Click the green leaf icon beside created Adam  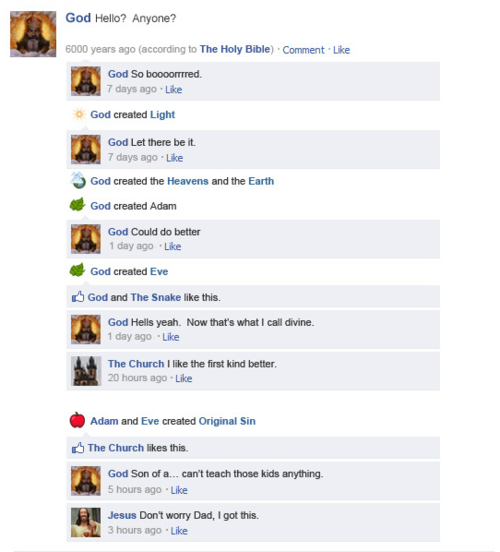(x=77, y=205)
